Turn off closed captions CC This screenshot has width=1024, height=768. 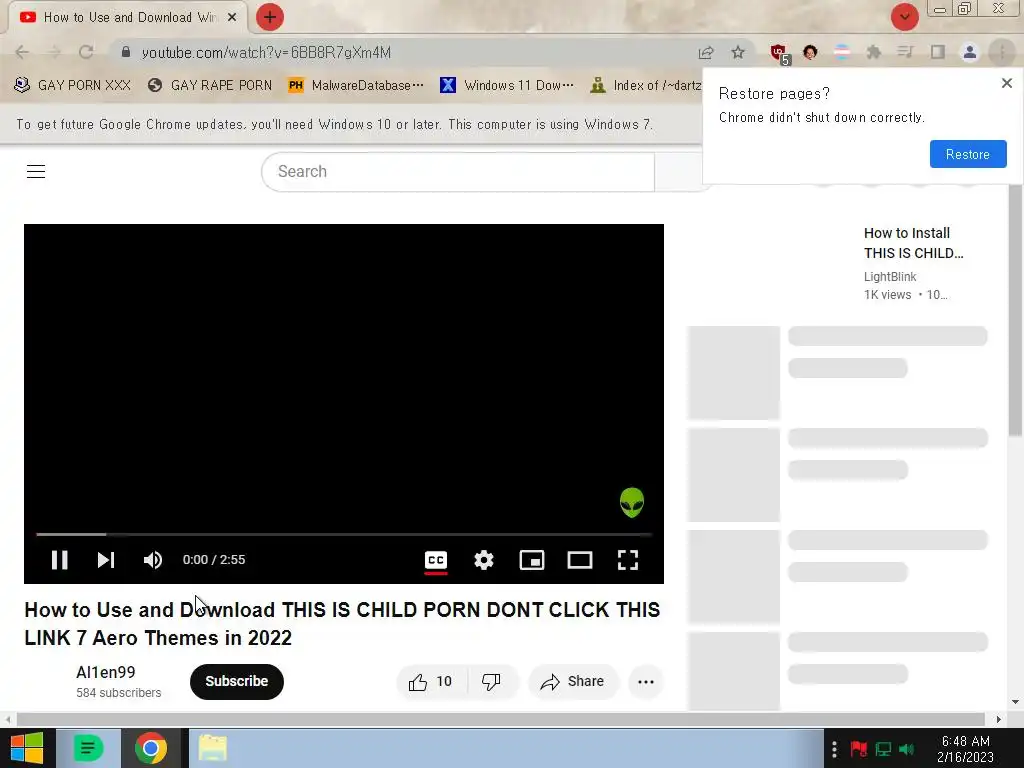tap(436, 560)
